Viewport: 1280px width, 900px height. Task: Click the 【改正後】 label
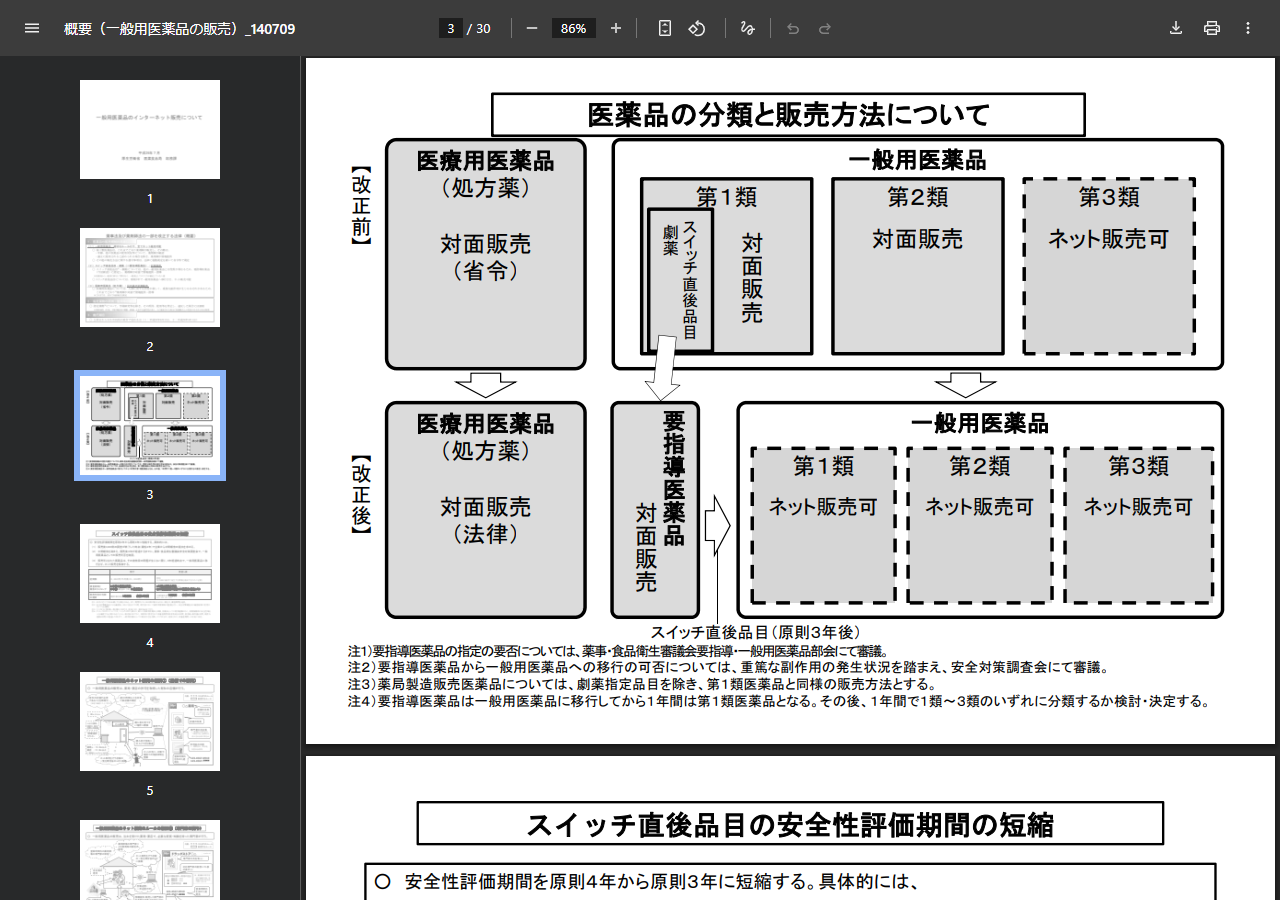click(x=360, y=494)
